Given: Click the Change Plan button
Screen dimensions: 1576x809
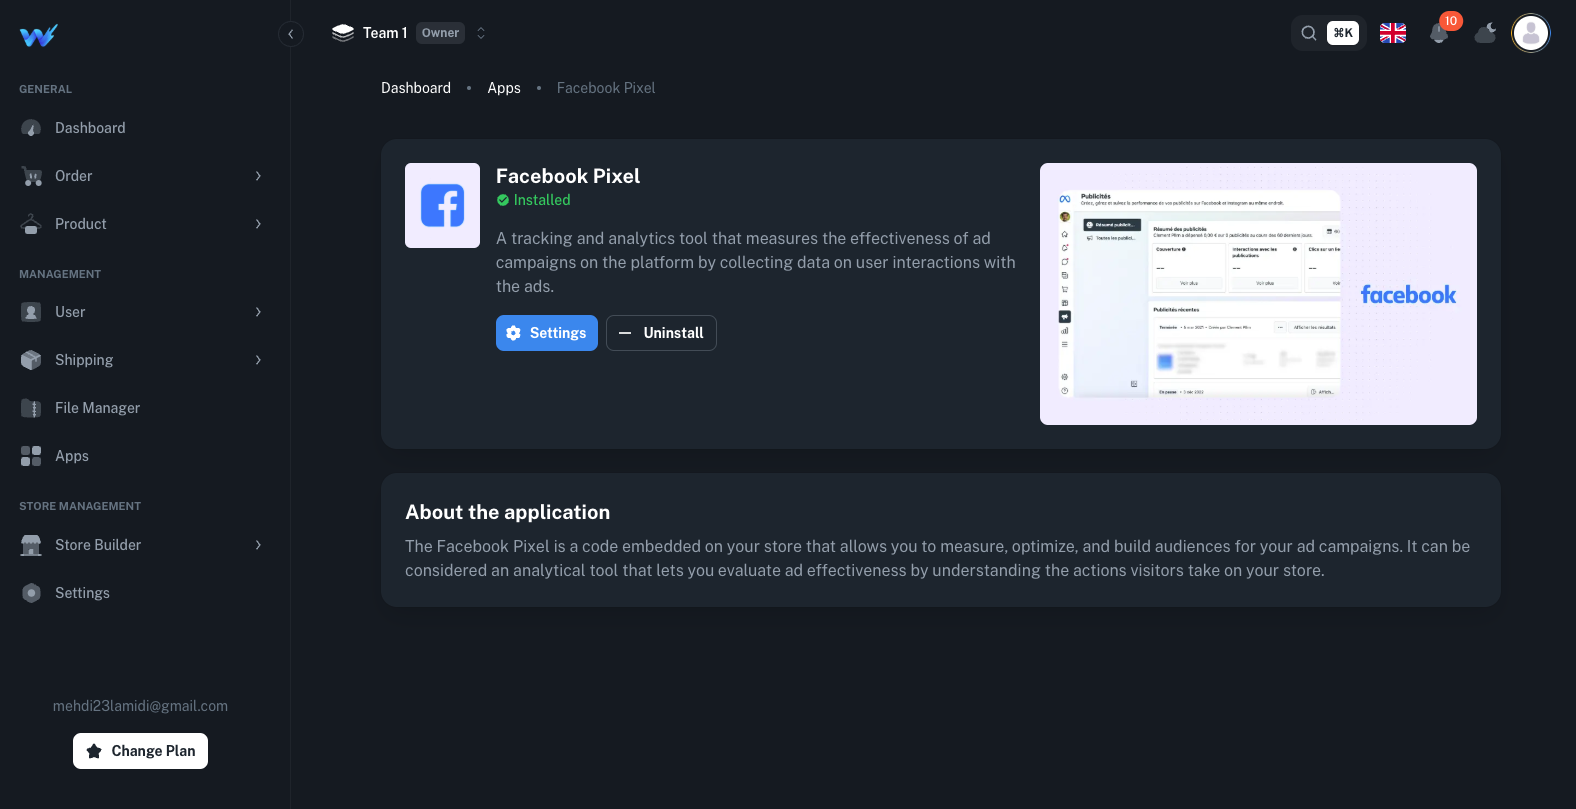Looking at the screenshot, I should (x=140, y=751).
